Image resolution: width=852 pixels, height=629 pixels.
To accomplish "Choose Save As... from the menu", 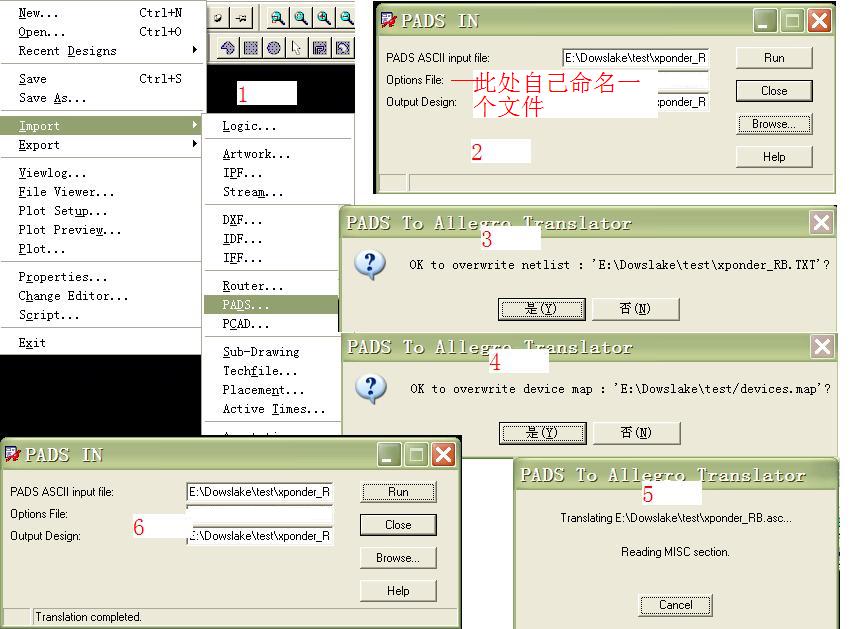I will 102,98.
